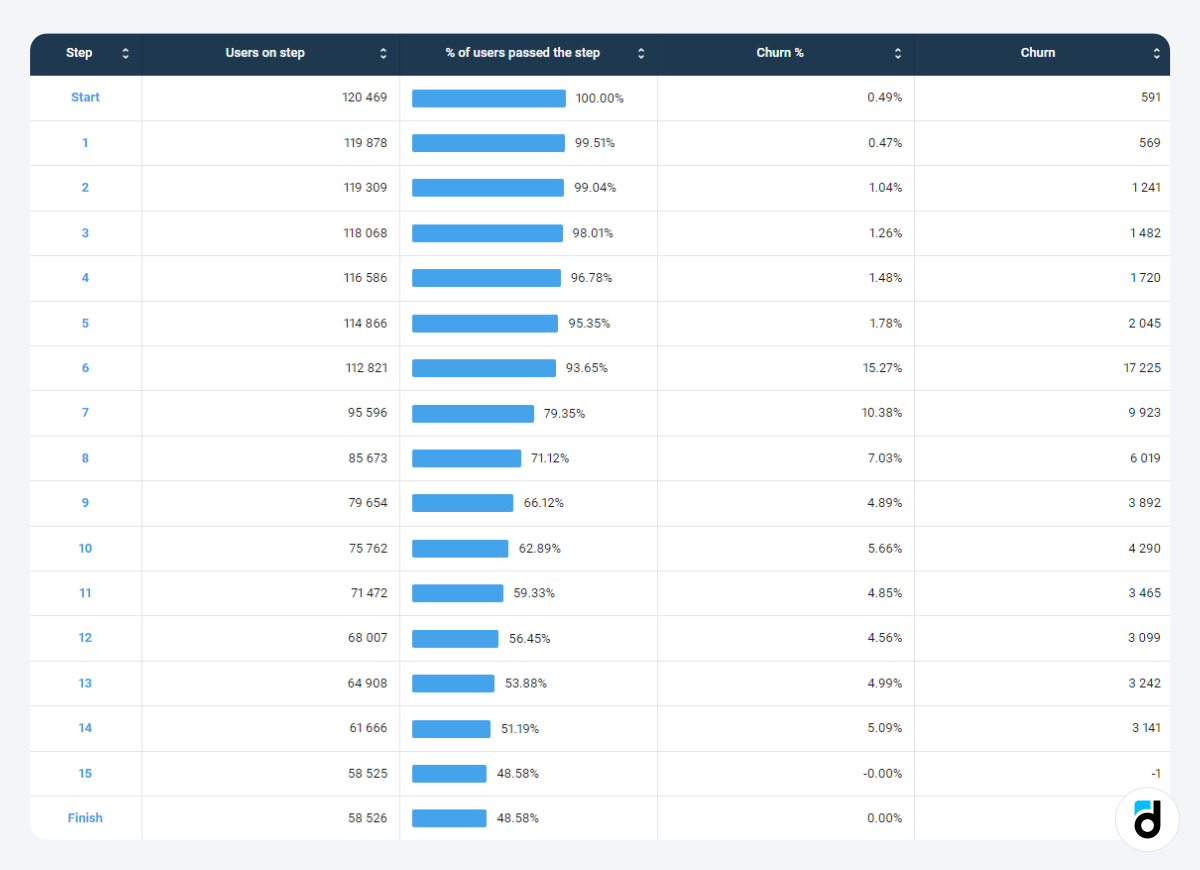Viewport: 1200px width, 870px height.
Task: Click the Start step link
Action: click(x=85, y=98)
